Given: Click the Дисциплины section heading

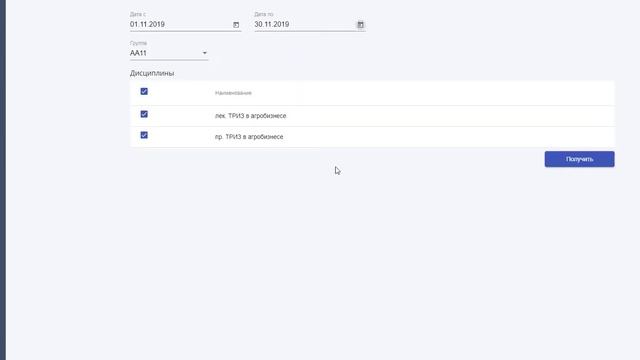Looking at the screenshot, I should click(152, 73).
